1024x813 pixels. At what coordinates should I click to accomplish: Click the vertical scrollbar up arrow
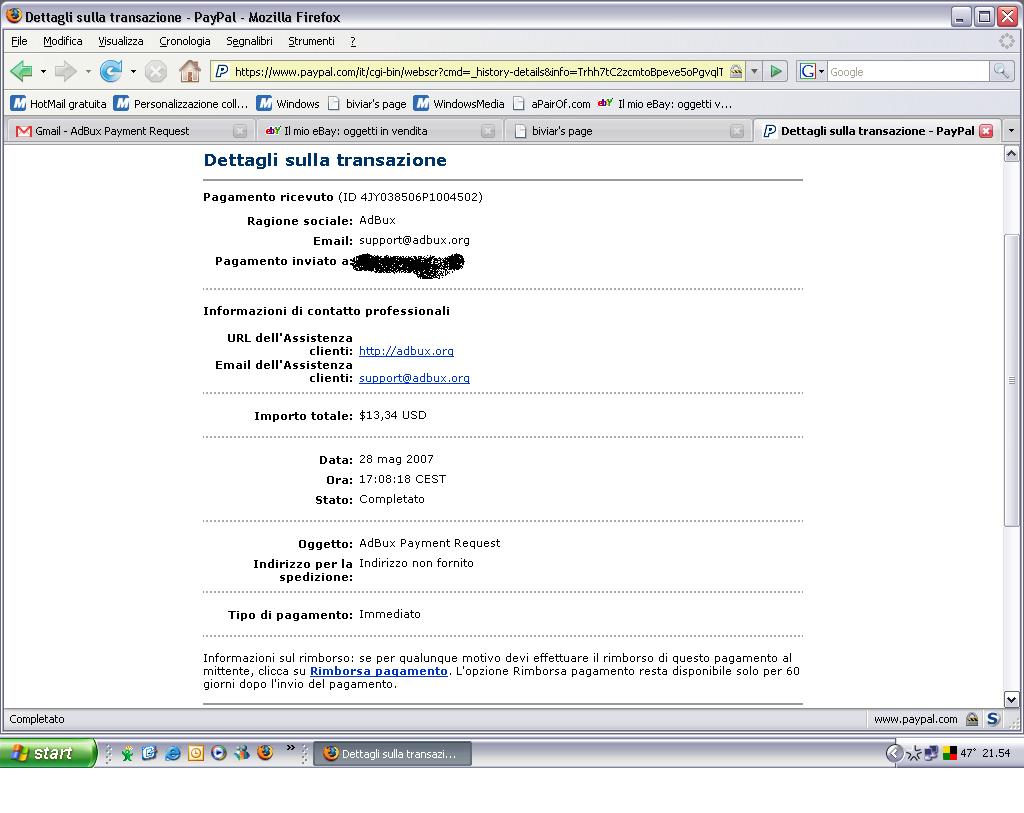click(x=1011, y=154)
